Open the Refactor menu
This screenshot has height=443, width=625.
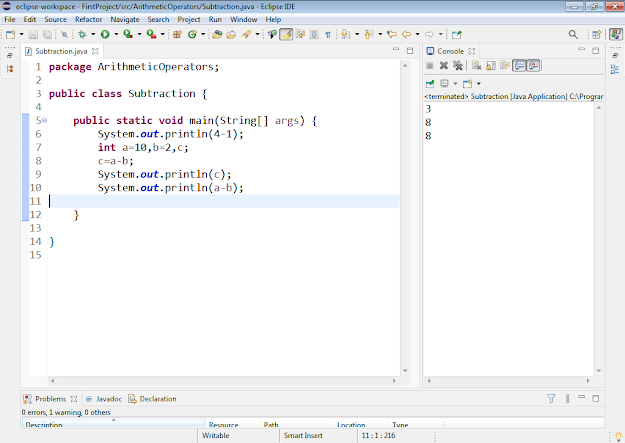[88, 19]
